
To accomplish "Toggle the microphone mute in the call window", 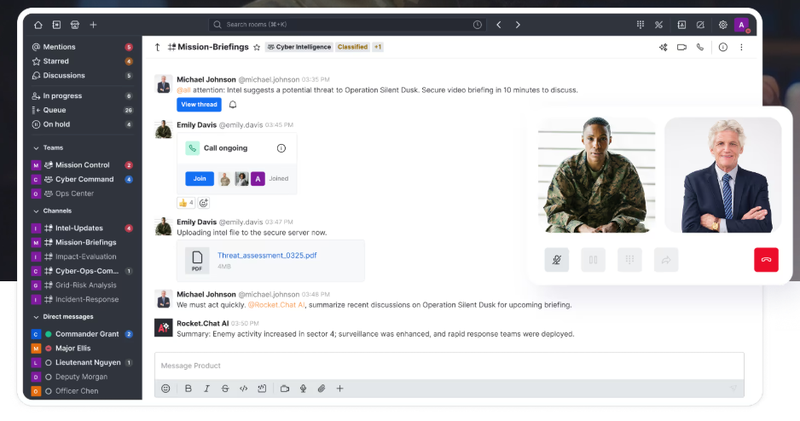I will (556, 260).
